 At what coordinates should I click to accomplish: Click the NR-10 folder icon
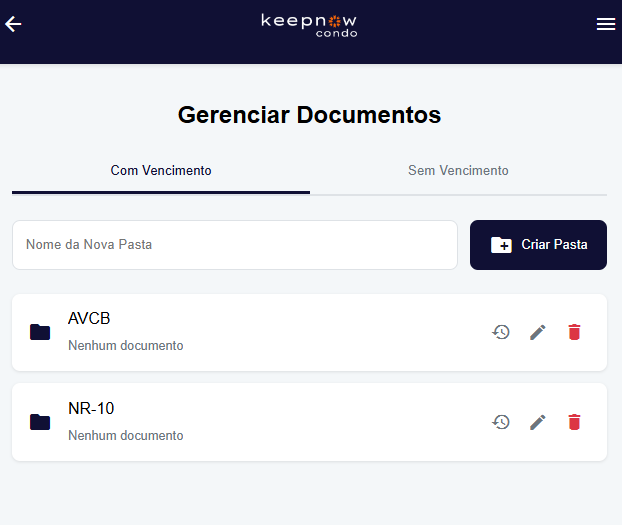[40, 422]
